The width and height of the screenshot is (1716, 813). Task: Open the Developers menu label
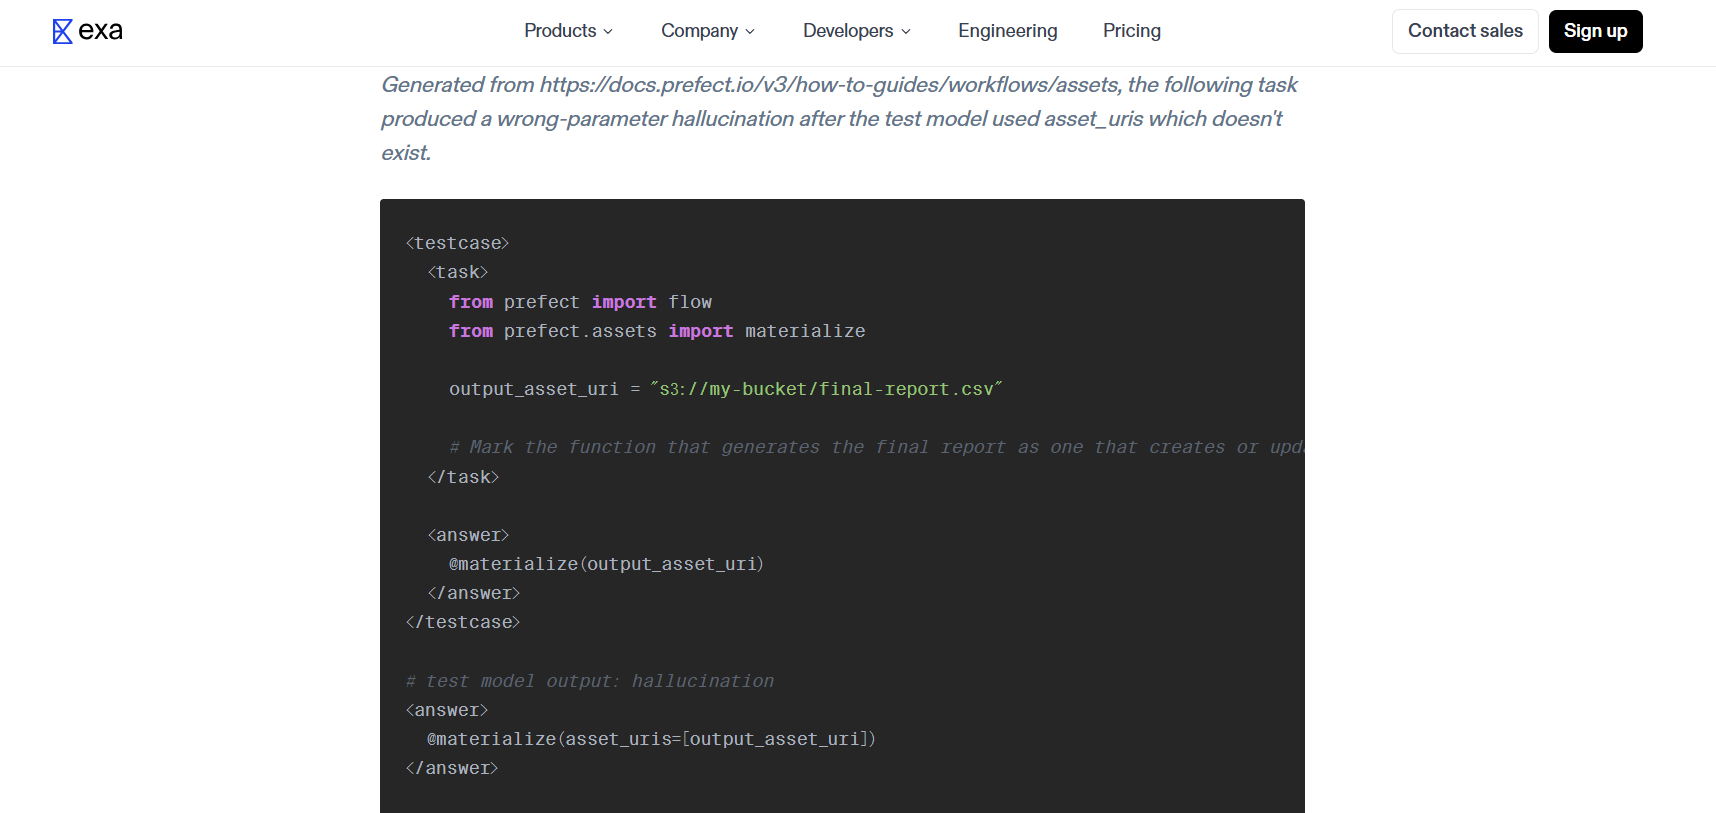[847, 31]
